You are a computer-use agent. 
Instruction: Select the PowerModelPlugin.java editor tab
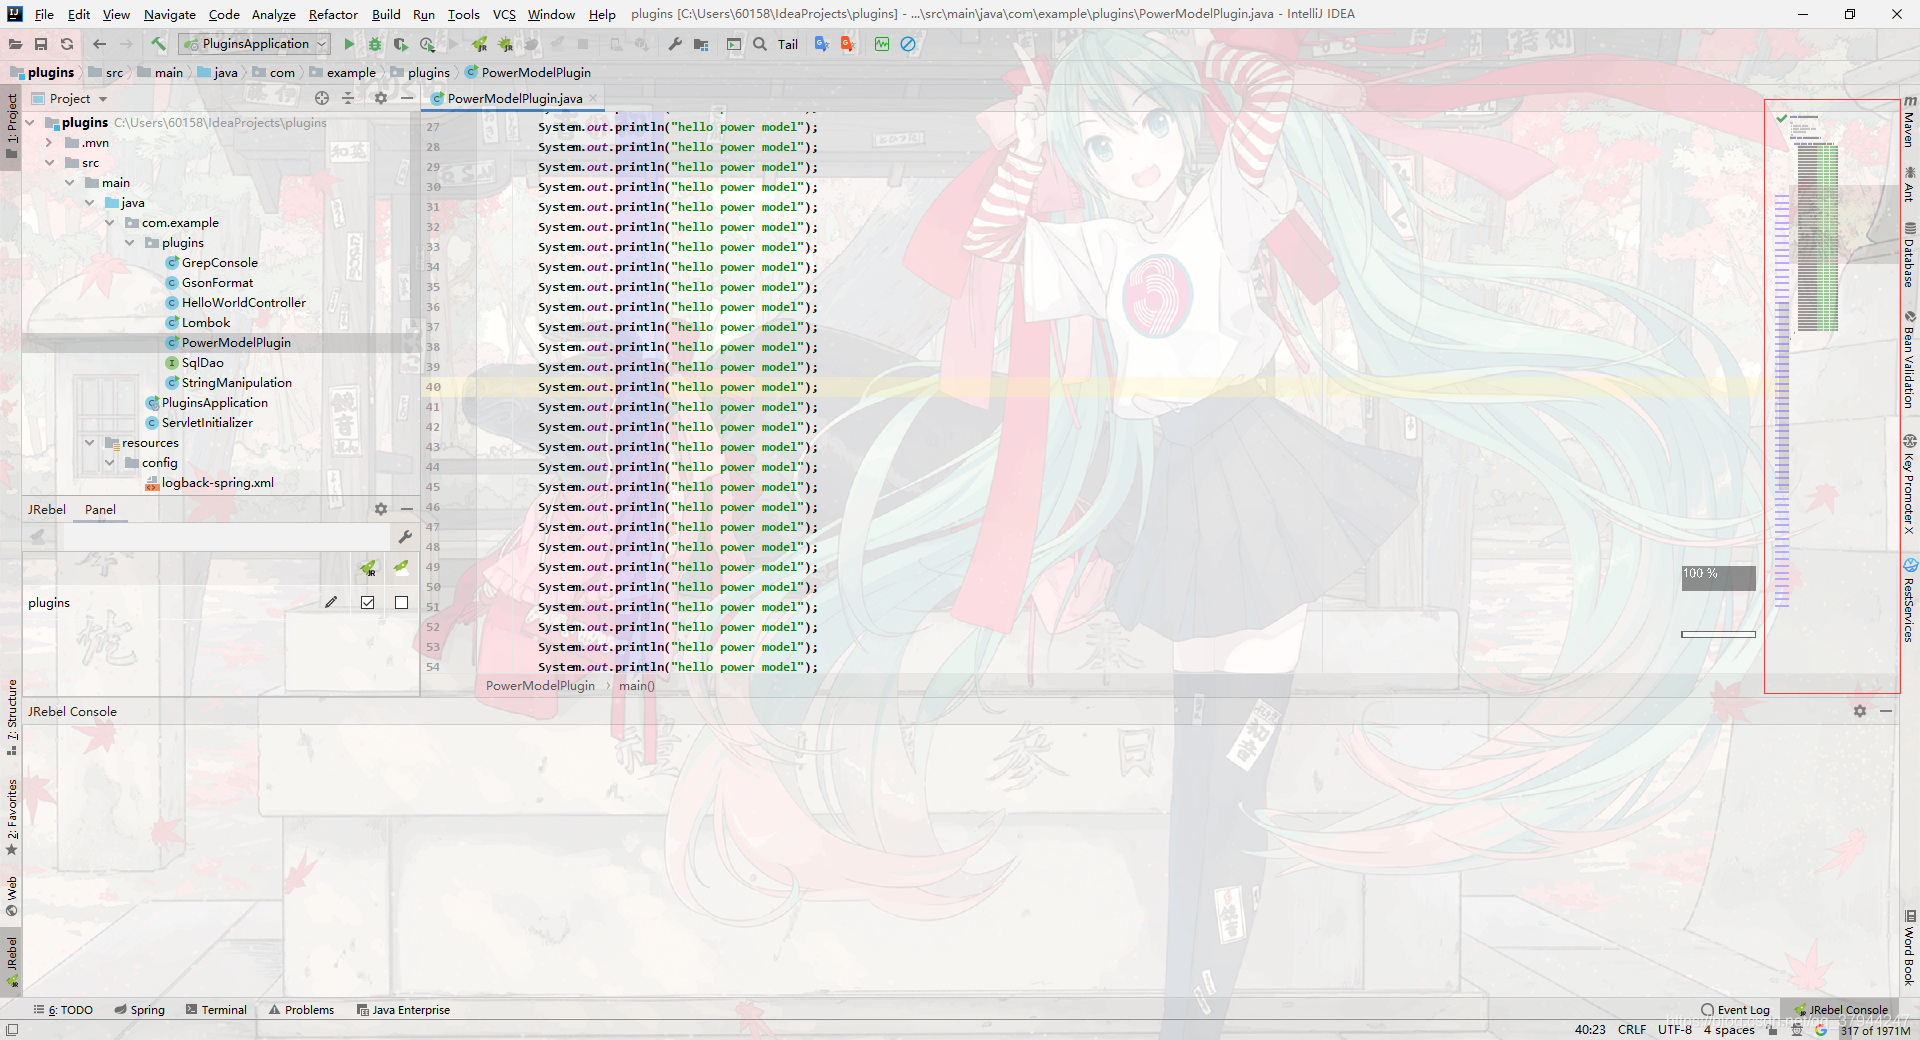514,98
